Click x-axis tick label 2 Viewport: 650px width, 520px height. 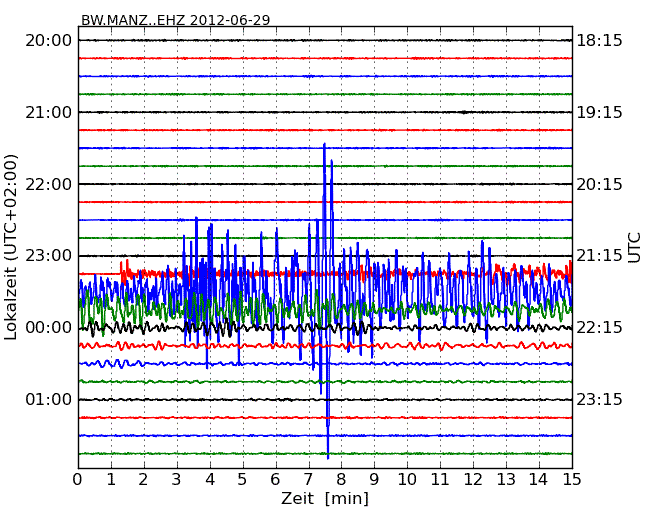point(143,479)
